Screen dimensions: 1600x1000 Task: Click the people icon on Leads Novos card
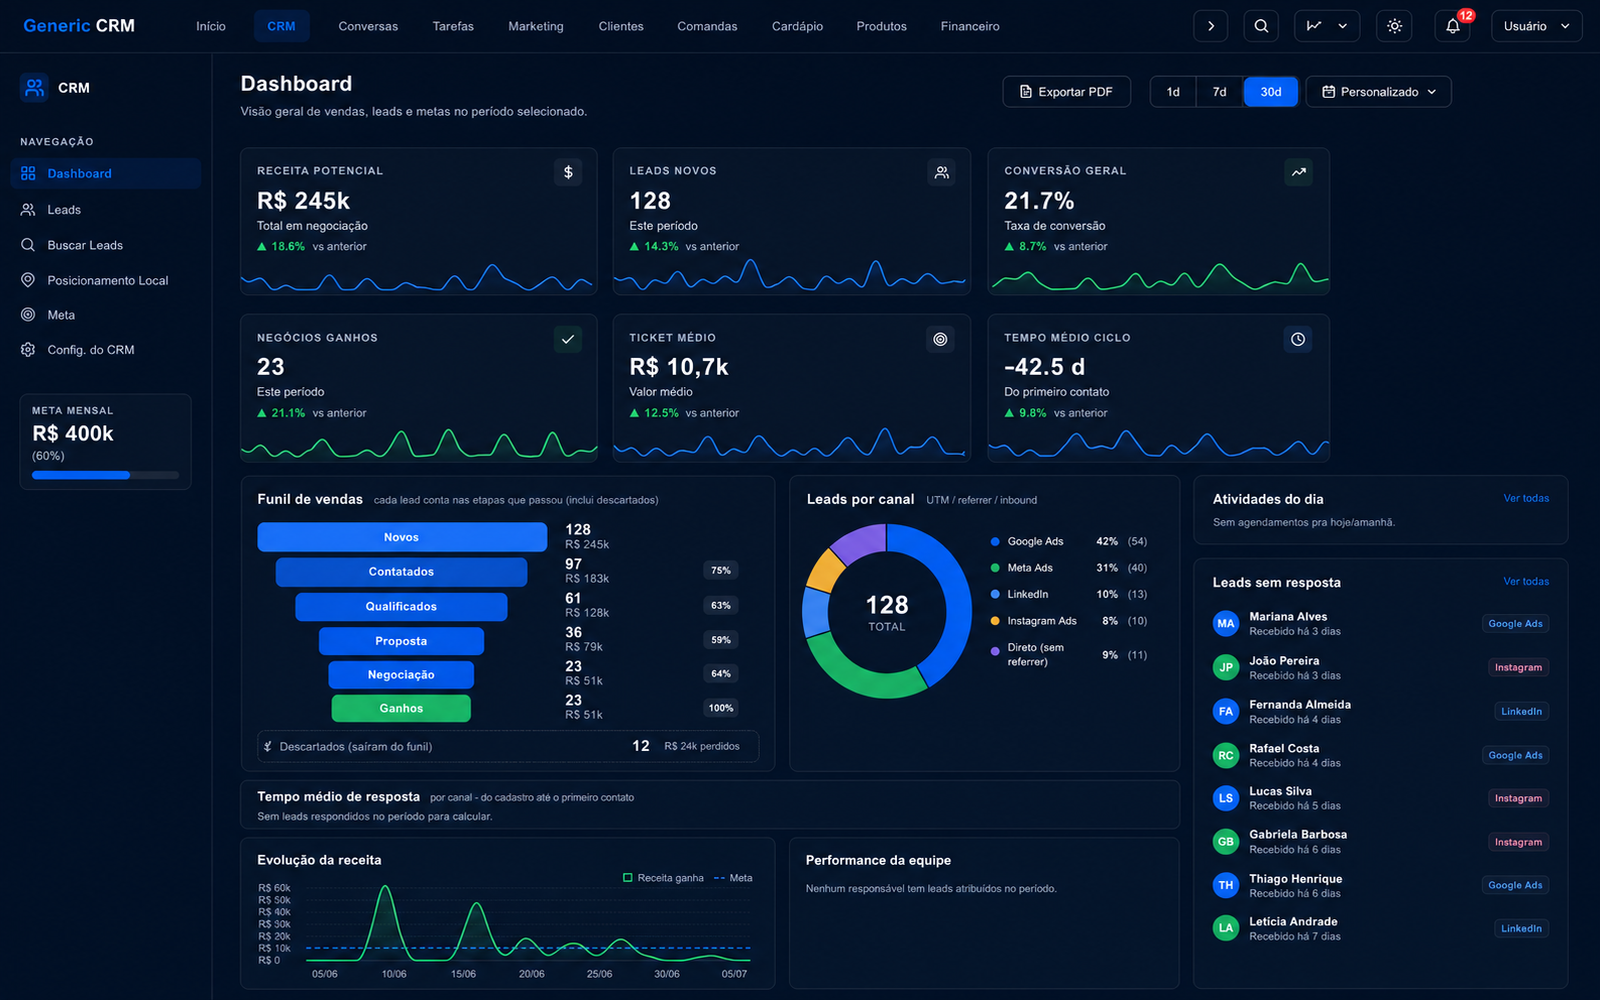tap(941, 172)
